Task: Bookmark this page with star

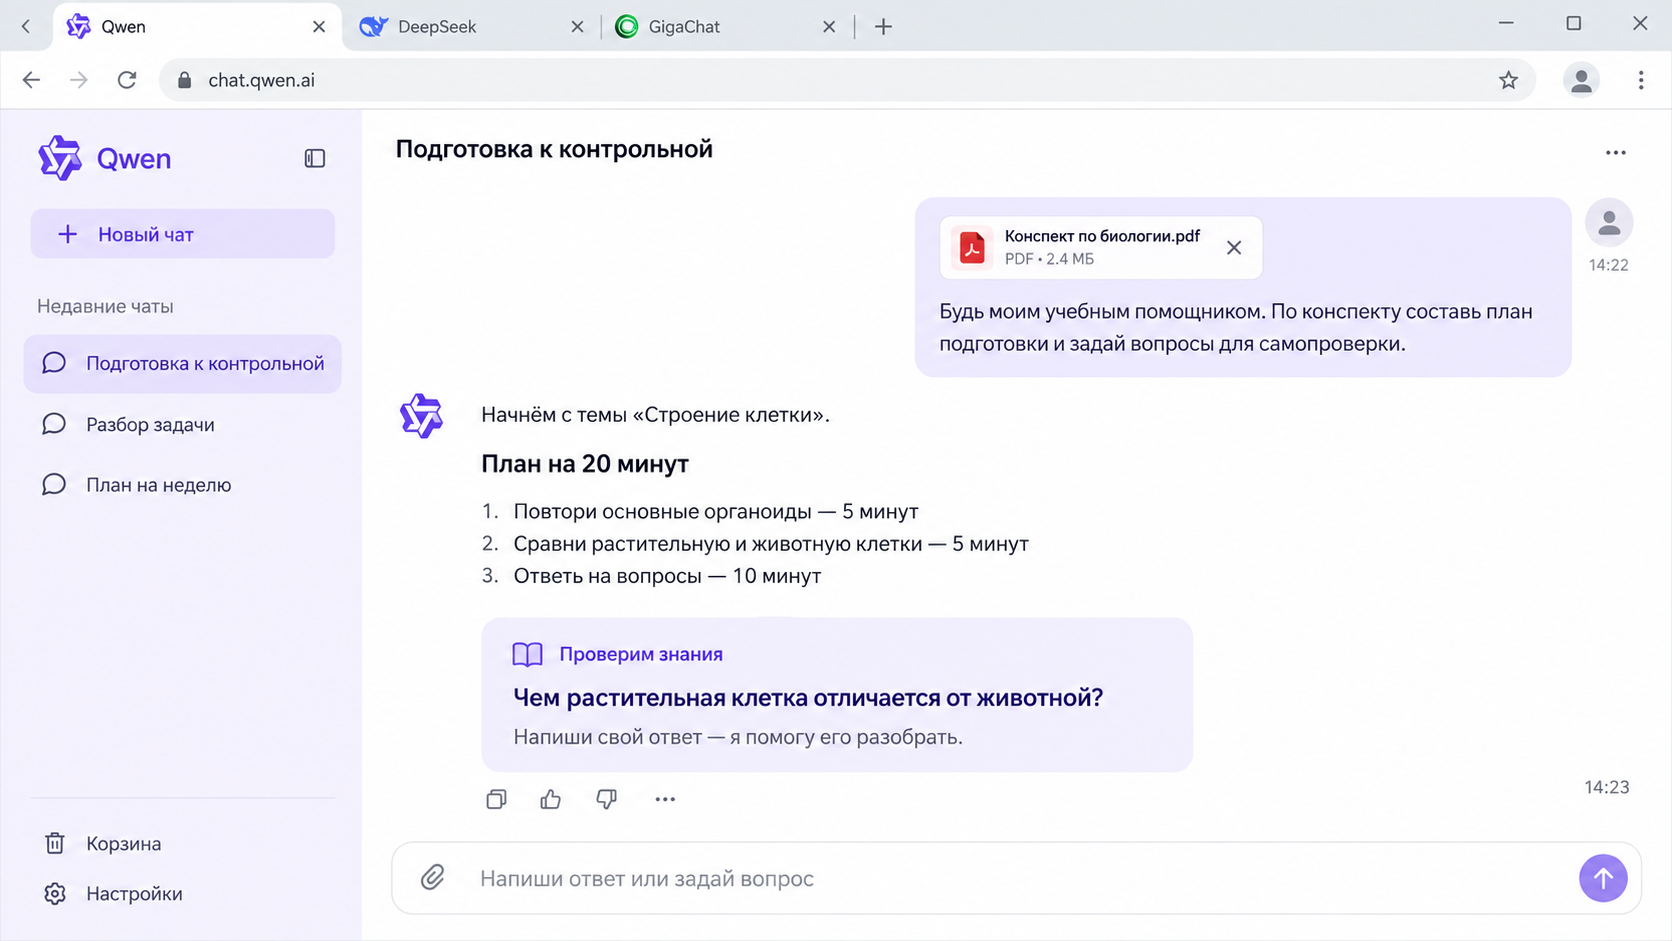Action: click(x=1508, y=80)
